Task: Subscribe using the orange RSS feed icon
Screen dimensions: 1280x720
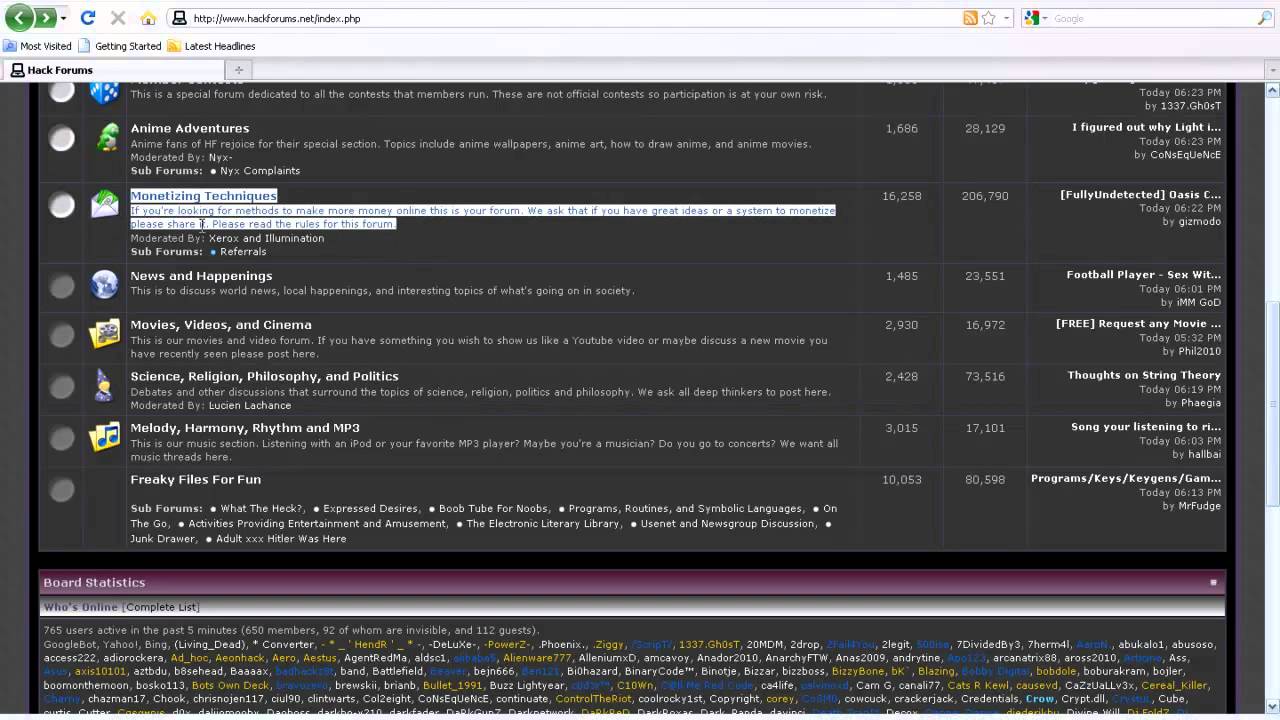Action: (970, 18)
